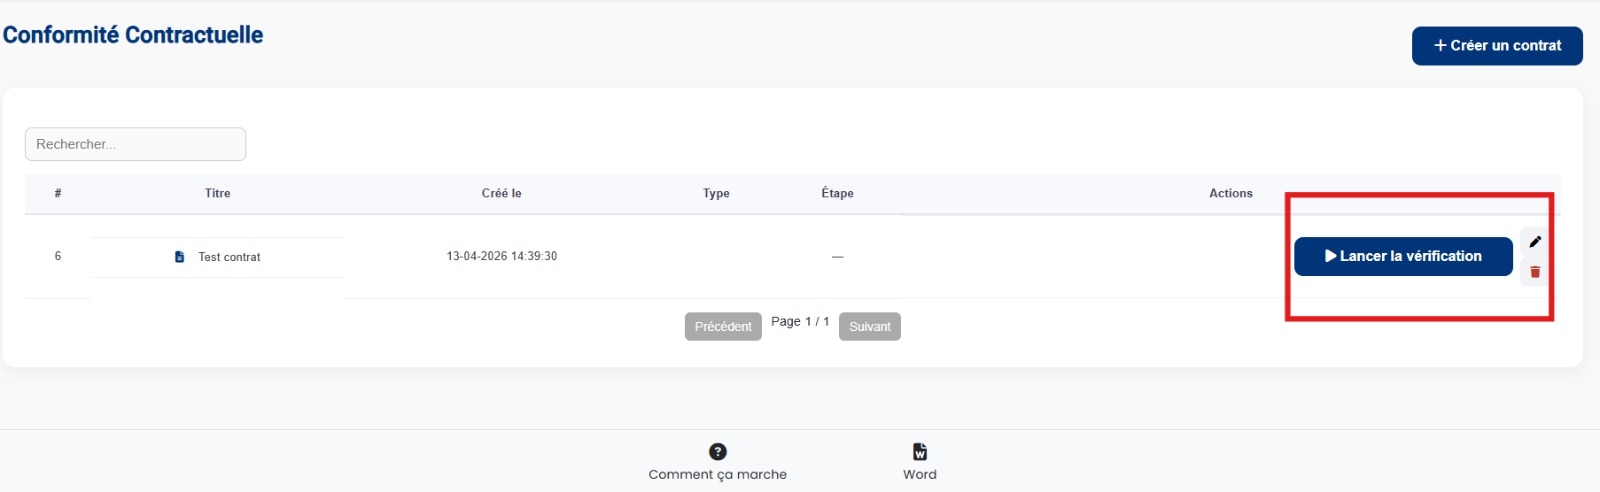Click the pencil edit icon
Image resolution: width=1600 pixels, height=492 pixels.
1535,241
